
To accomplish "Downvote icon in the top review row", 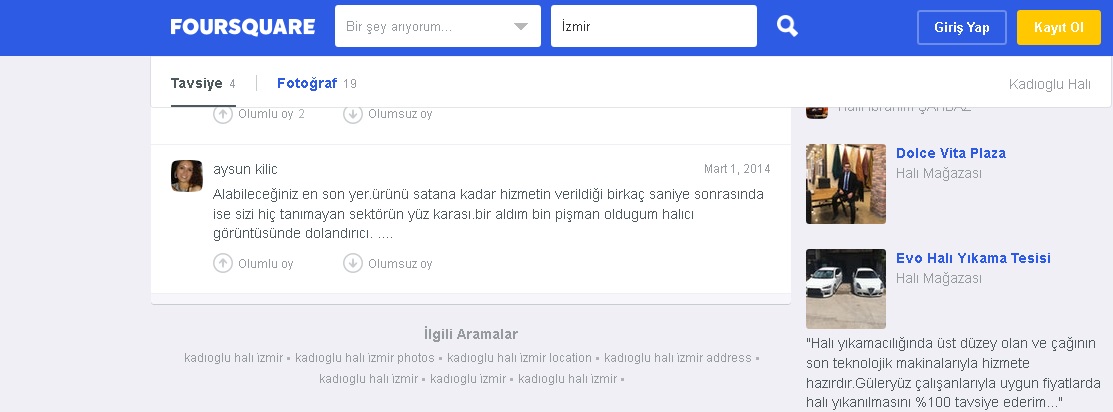I will [x=353, y=114].
